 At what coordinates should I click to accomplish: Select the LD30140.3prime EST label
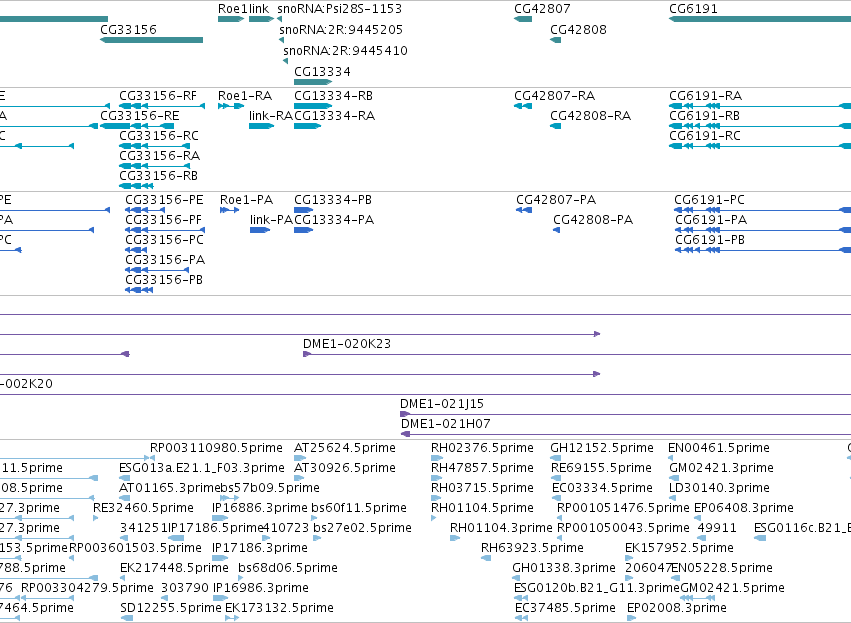[720, 488]
